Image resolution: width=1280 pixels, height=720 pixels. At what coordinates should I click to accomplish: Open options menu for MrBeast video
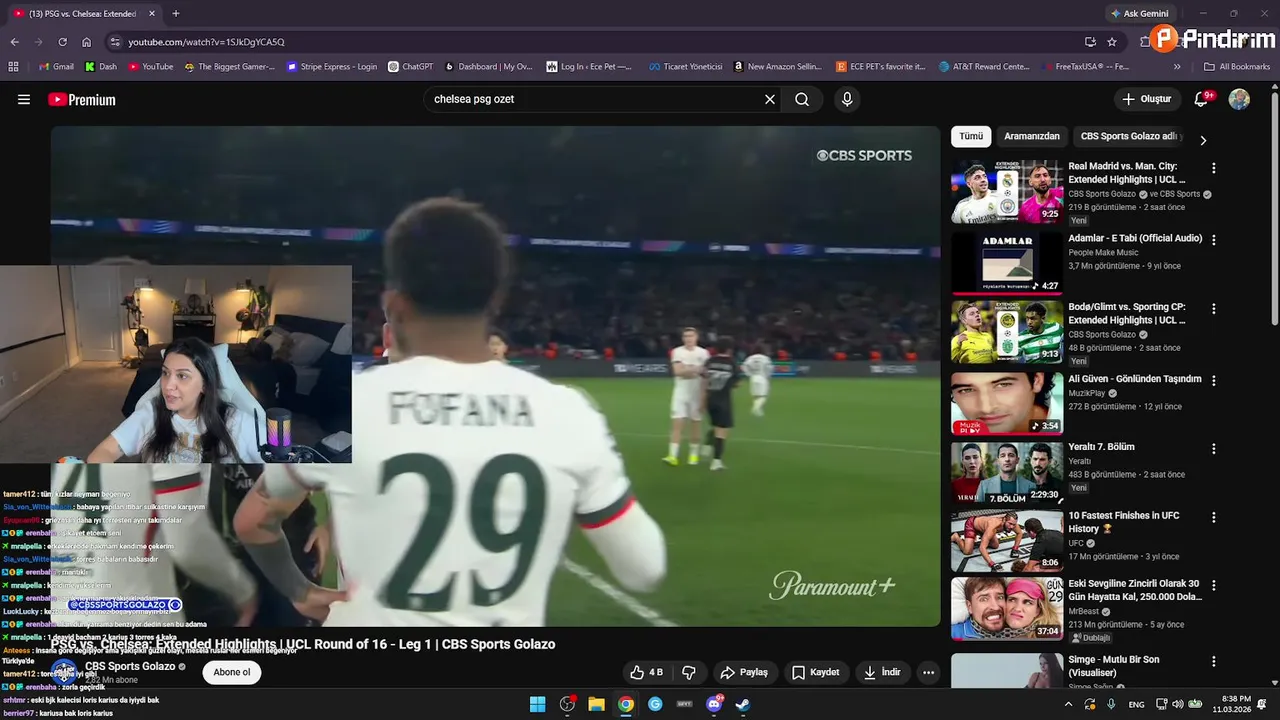[1214, 586]
